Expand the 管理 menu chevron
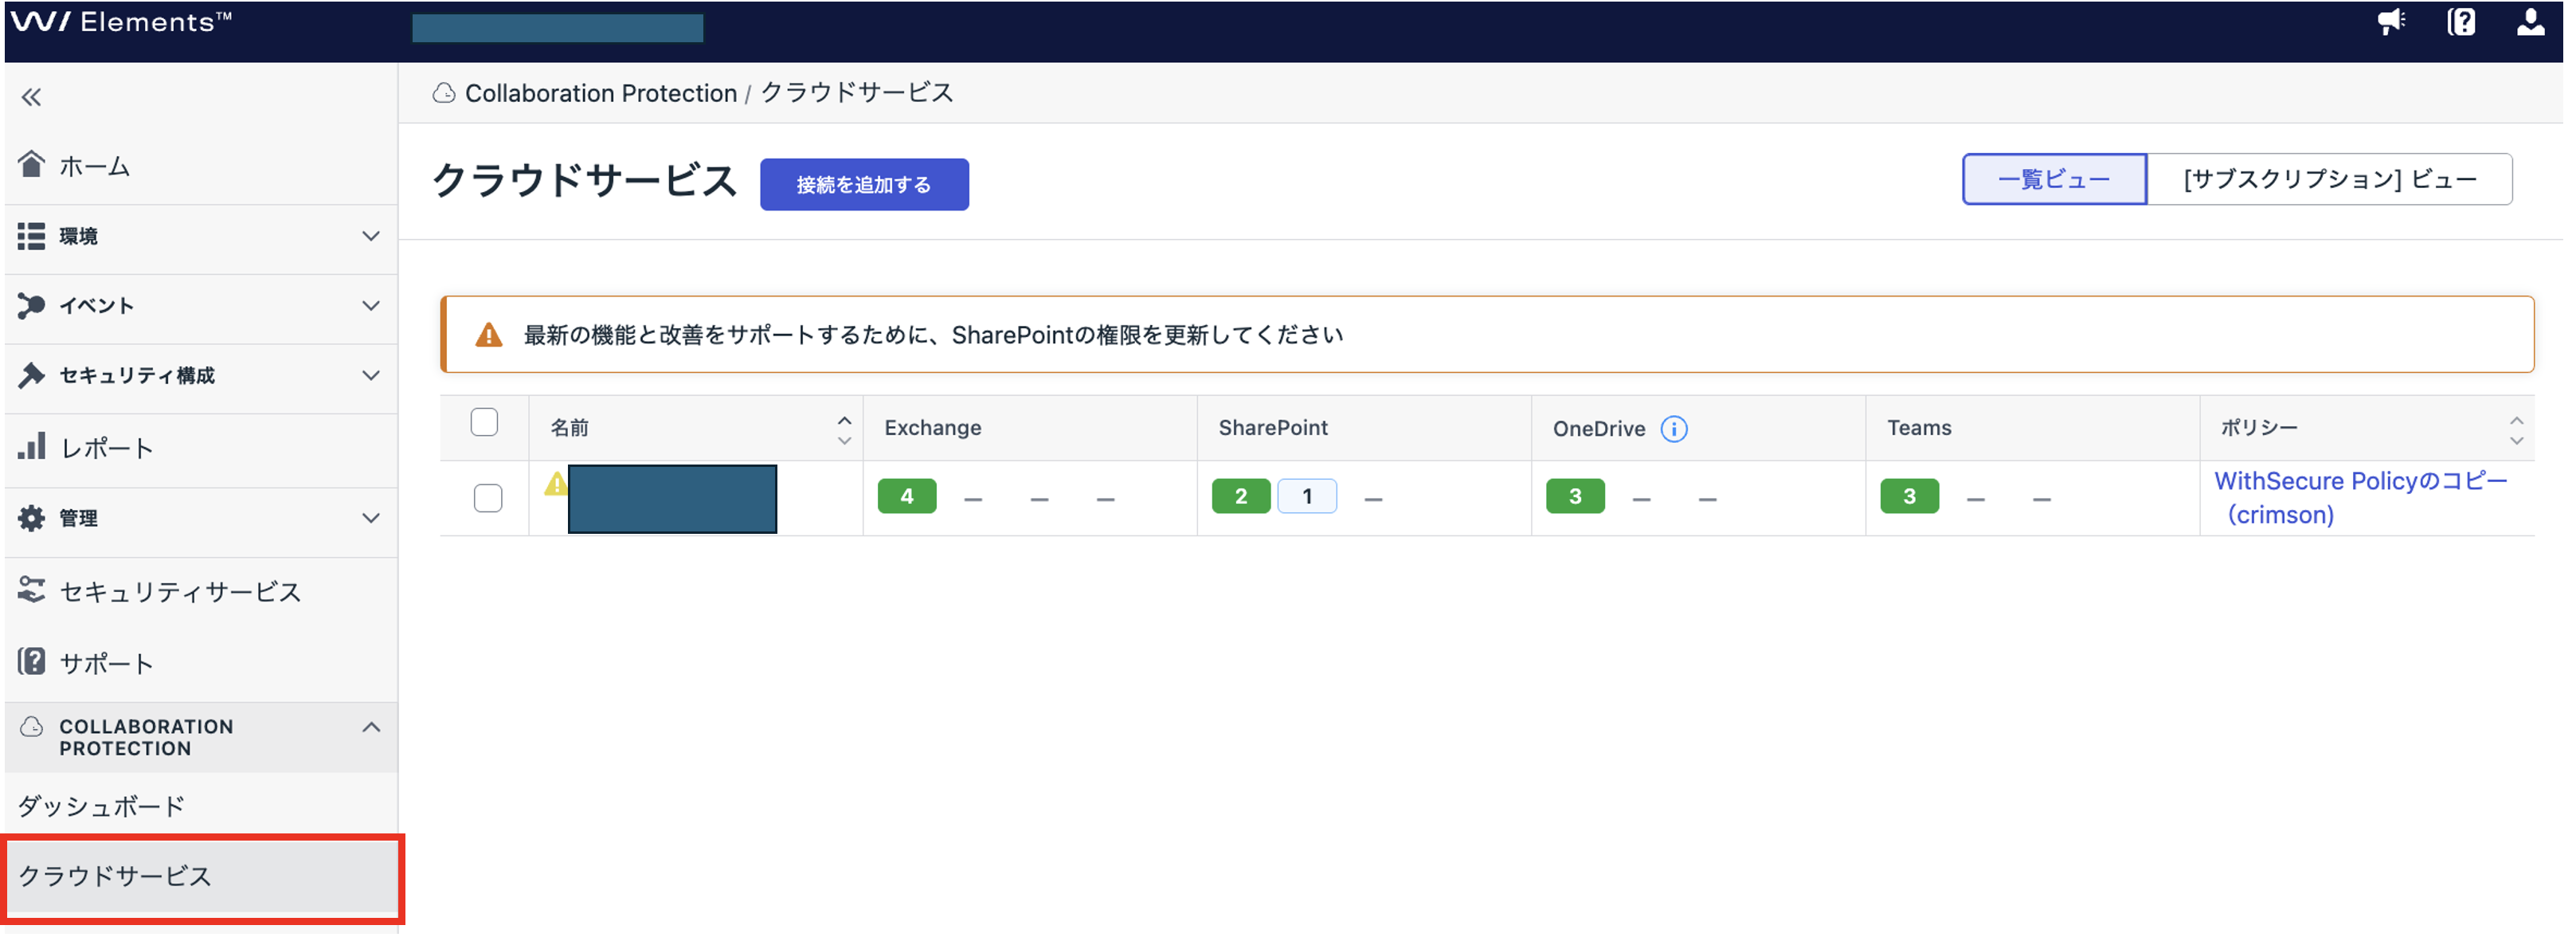Screen dimensions: 2576x937 (371, 518)
